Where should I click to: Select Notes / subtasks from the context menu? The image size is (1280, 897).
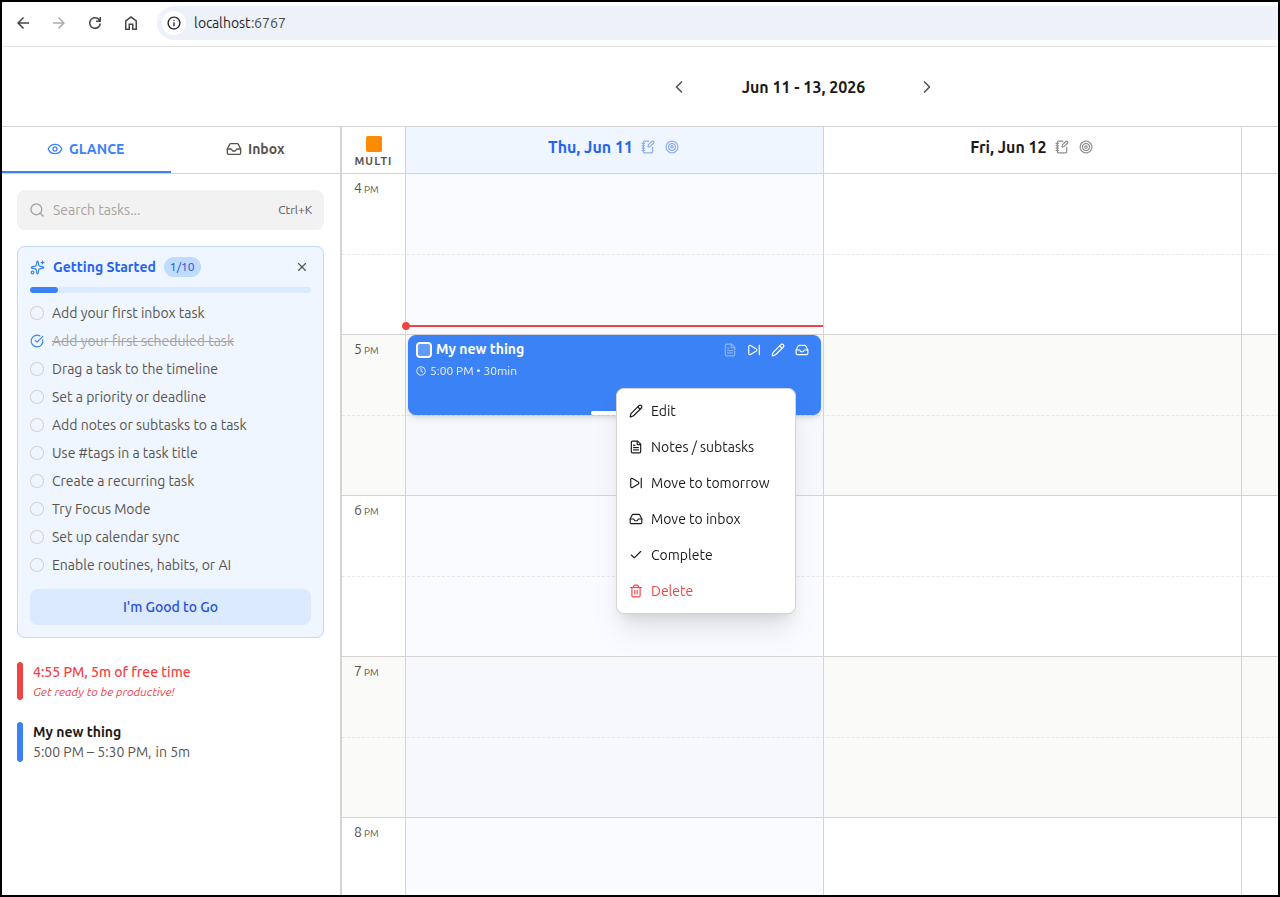pos(706,447)
